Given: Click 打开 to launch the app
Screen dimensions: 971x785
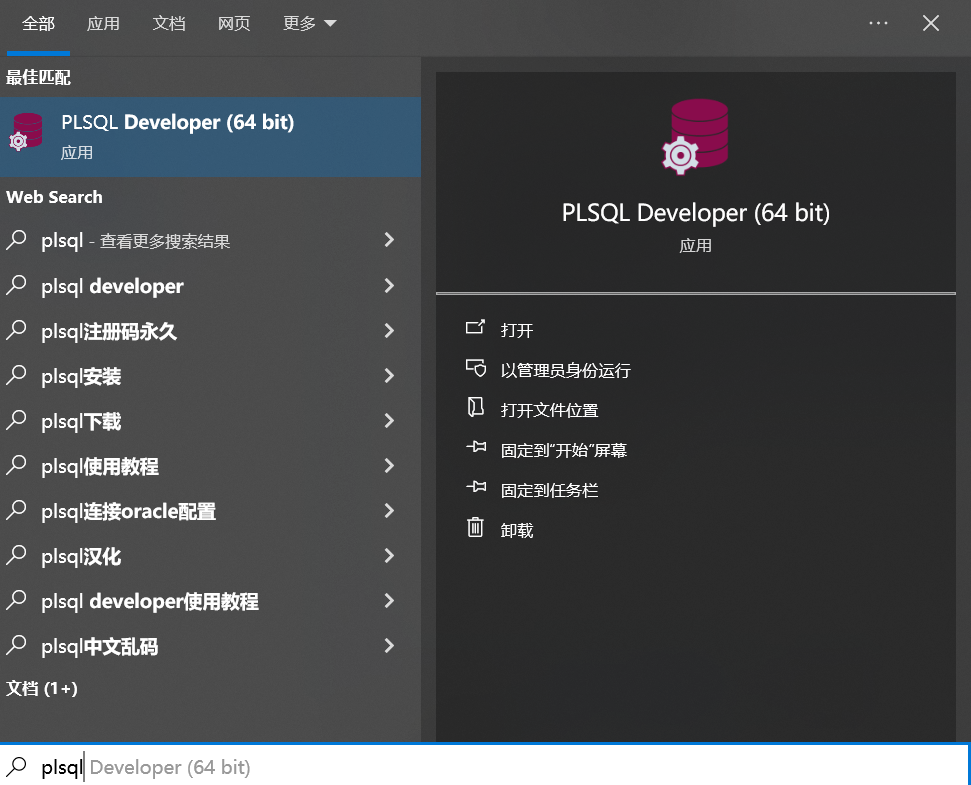Looking at the screenshot, I should (517, 330).
